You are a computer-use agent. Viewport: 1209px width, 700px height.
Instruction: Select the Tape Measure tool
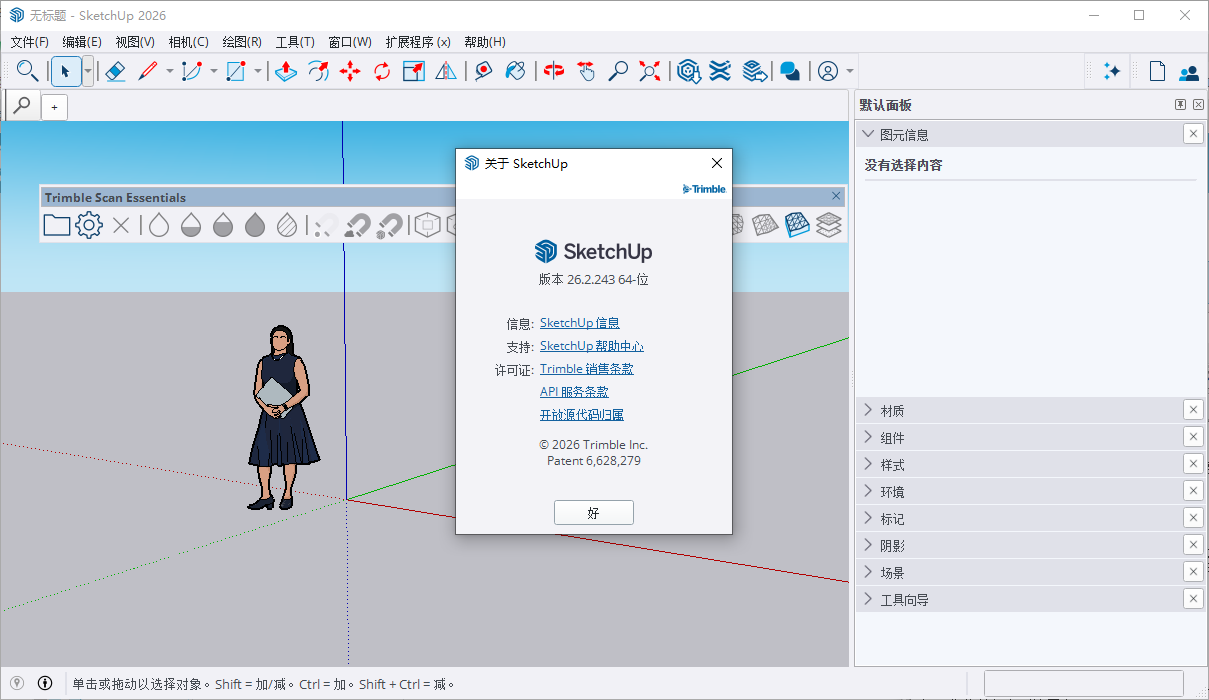point(484,71)
